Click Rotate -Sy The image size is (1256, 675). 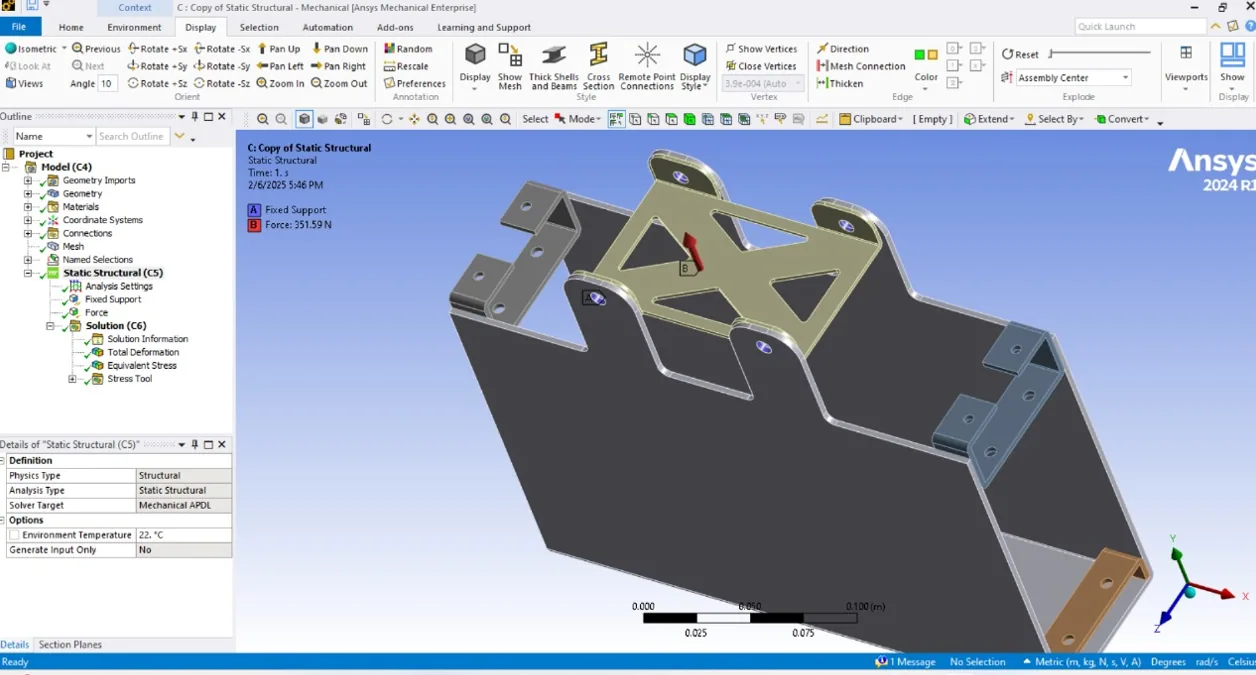(222, 66)
